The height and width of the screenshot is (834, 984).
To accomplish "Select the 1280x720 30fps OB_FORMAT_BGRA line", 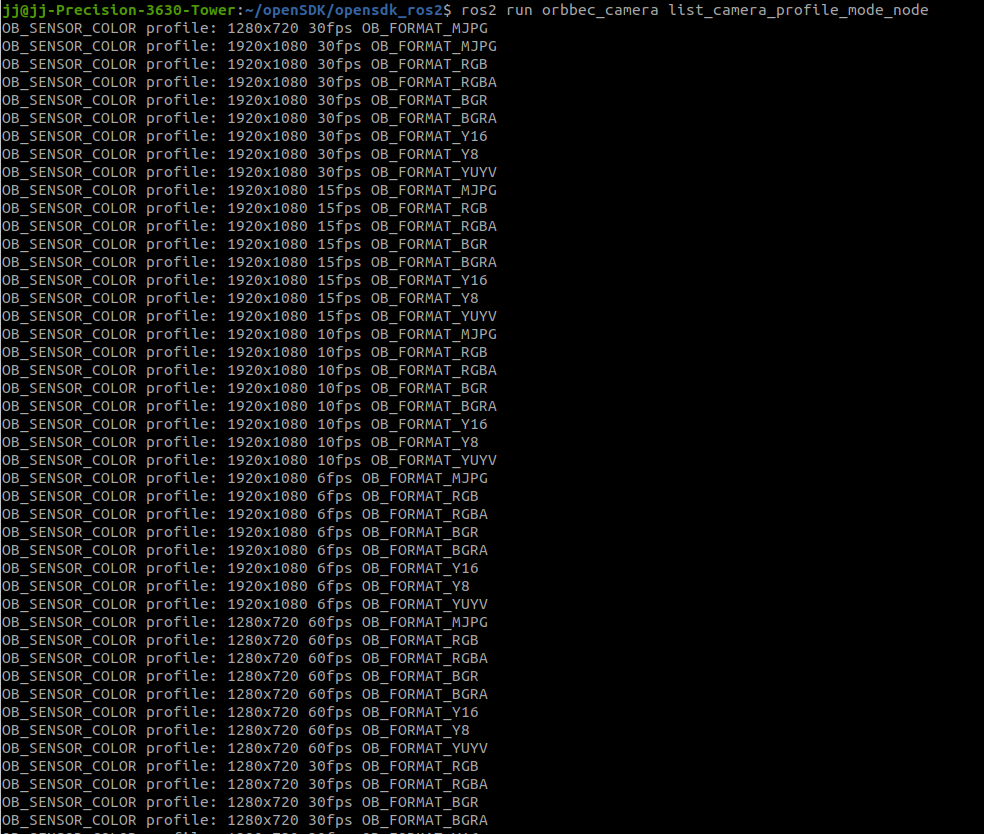I will pos(244,820).
